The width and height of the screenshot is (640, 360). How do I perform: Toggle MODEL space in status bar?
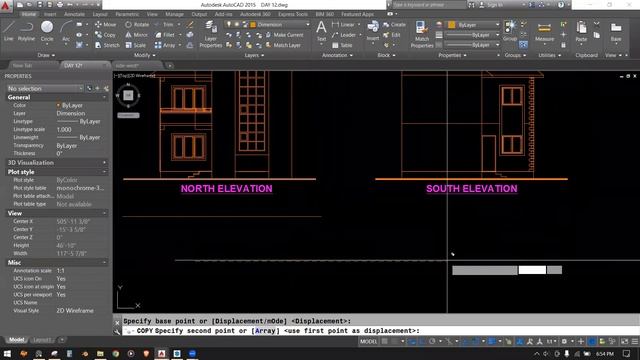point(368,341)
